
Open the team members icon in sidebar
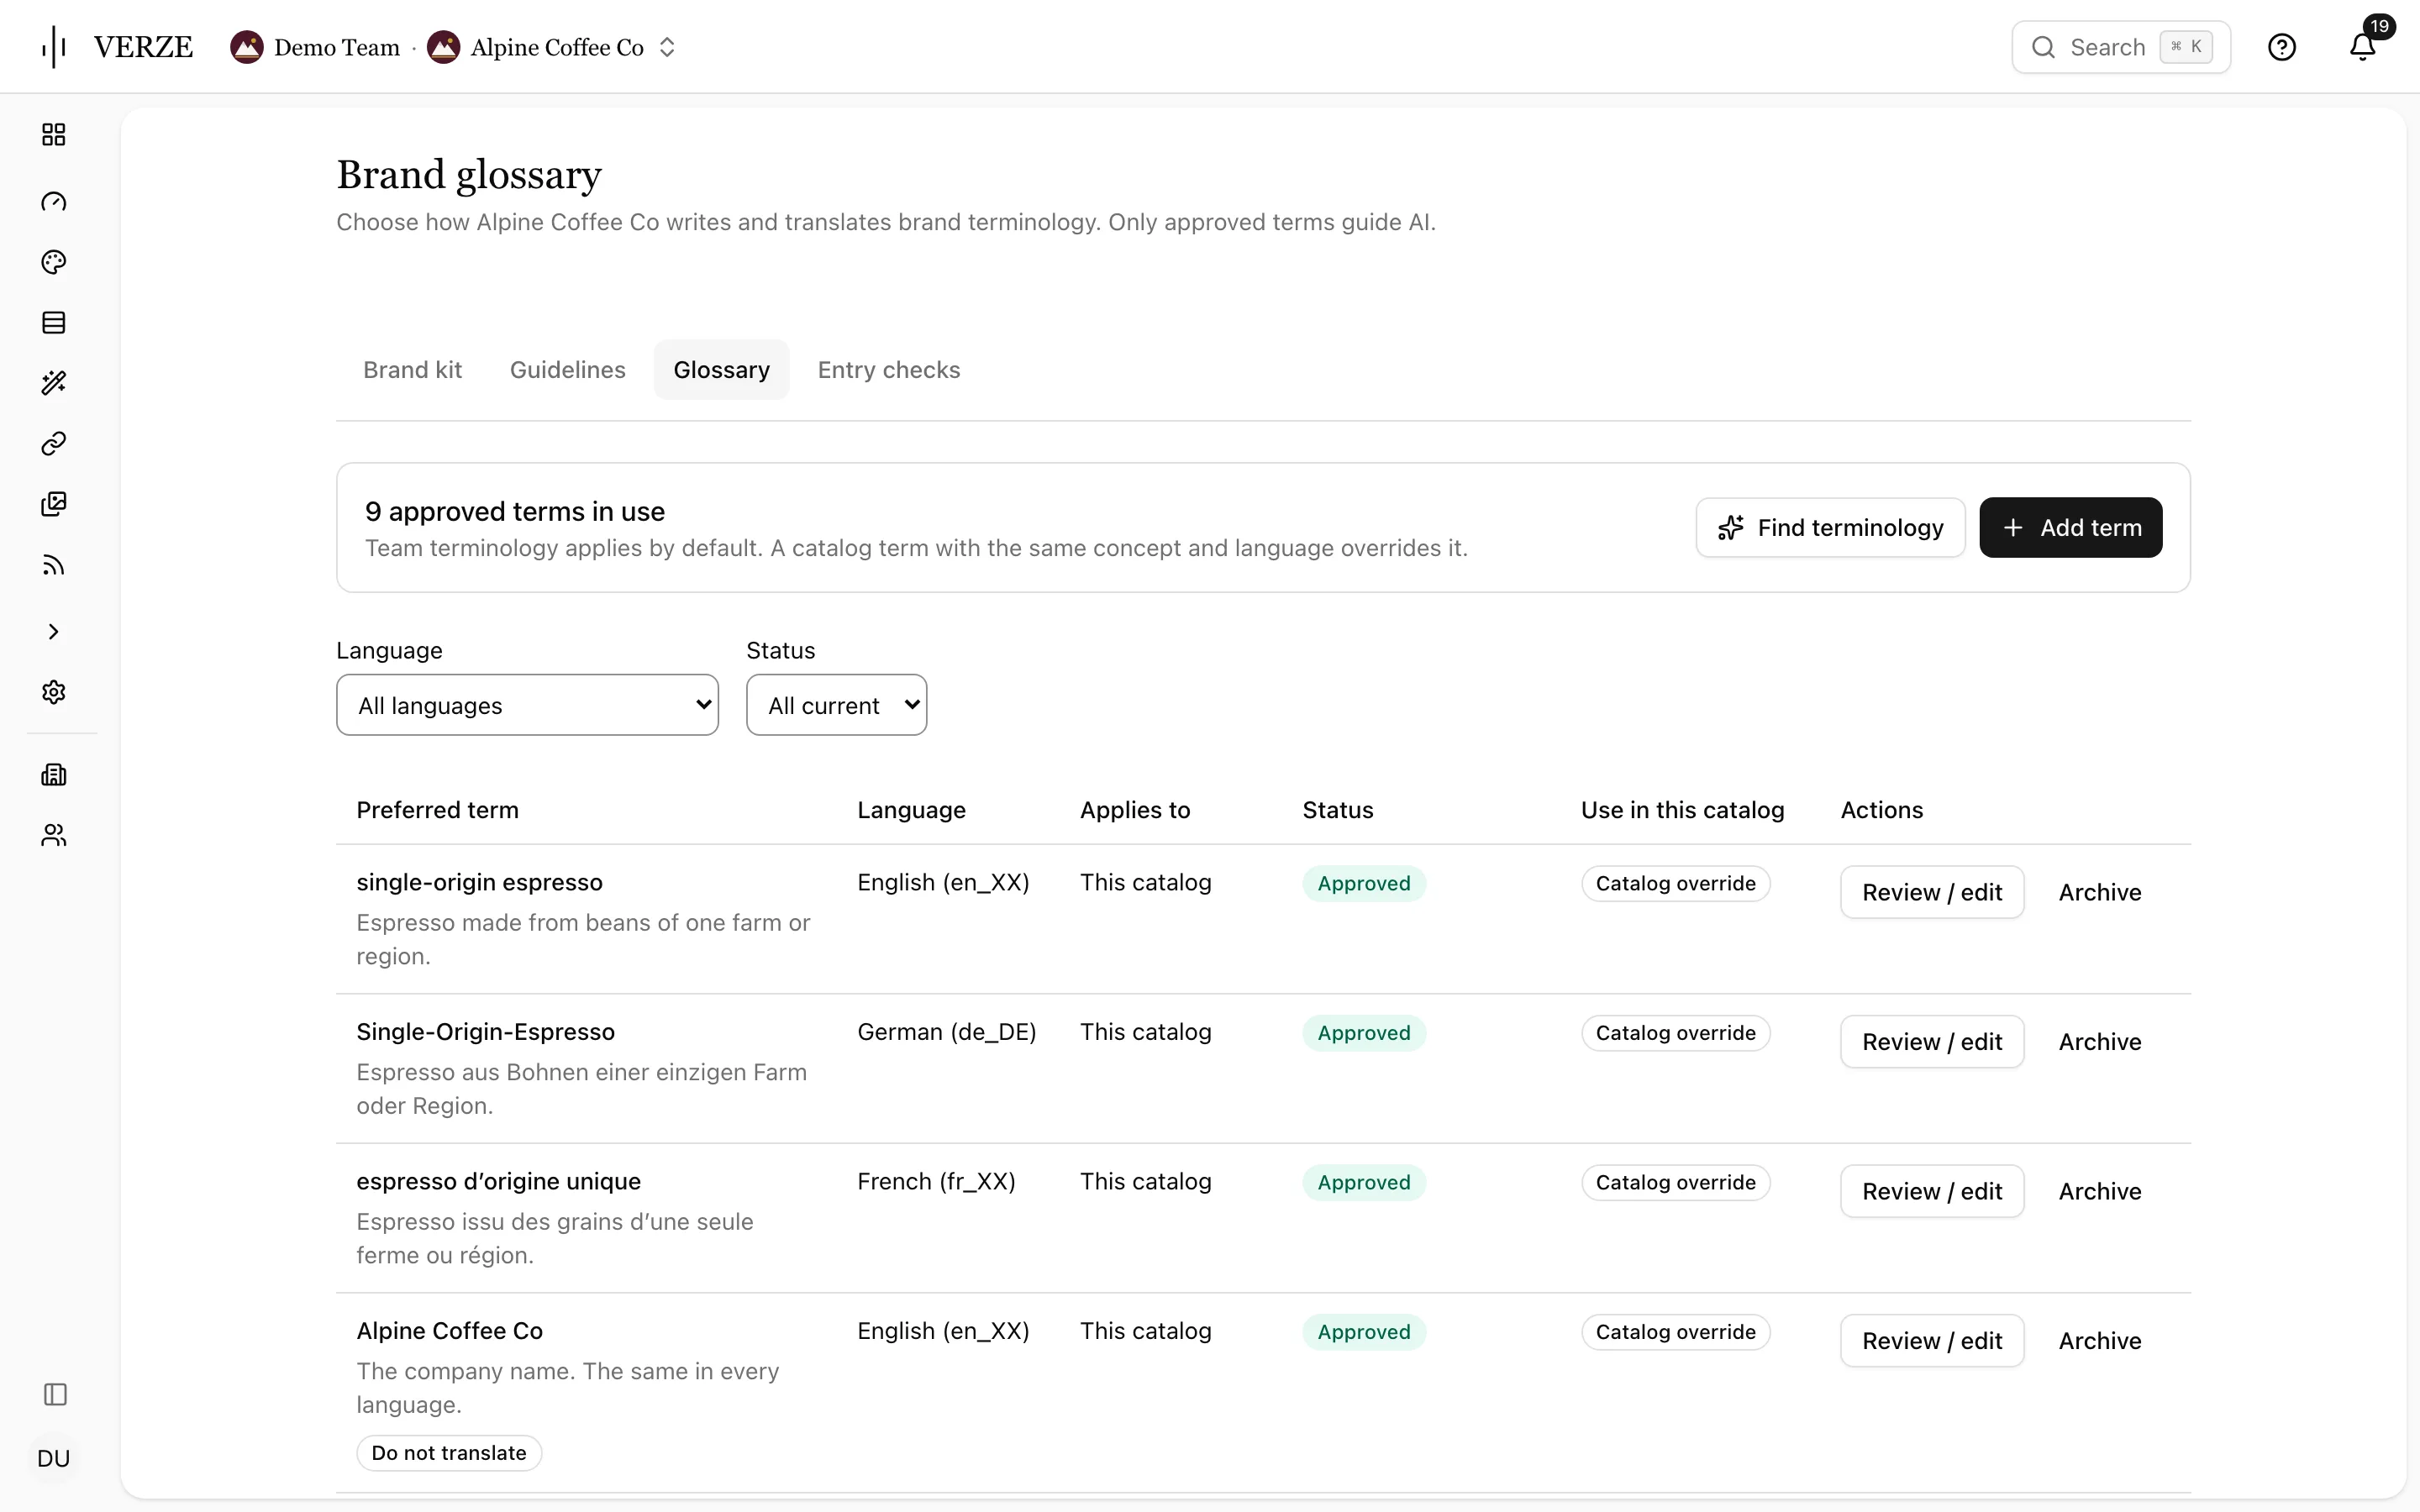pos(54,835)
